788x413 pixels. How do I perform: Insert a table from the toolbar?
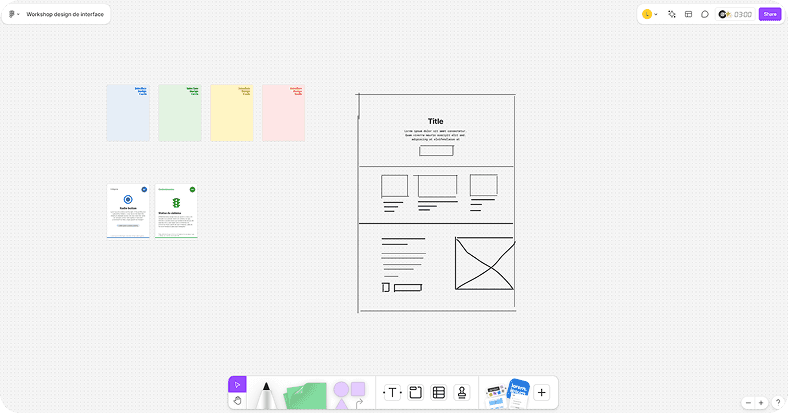click(438, 393)
